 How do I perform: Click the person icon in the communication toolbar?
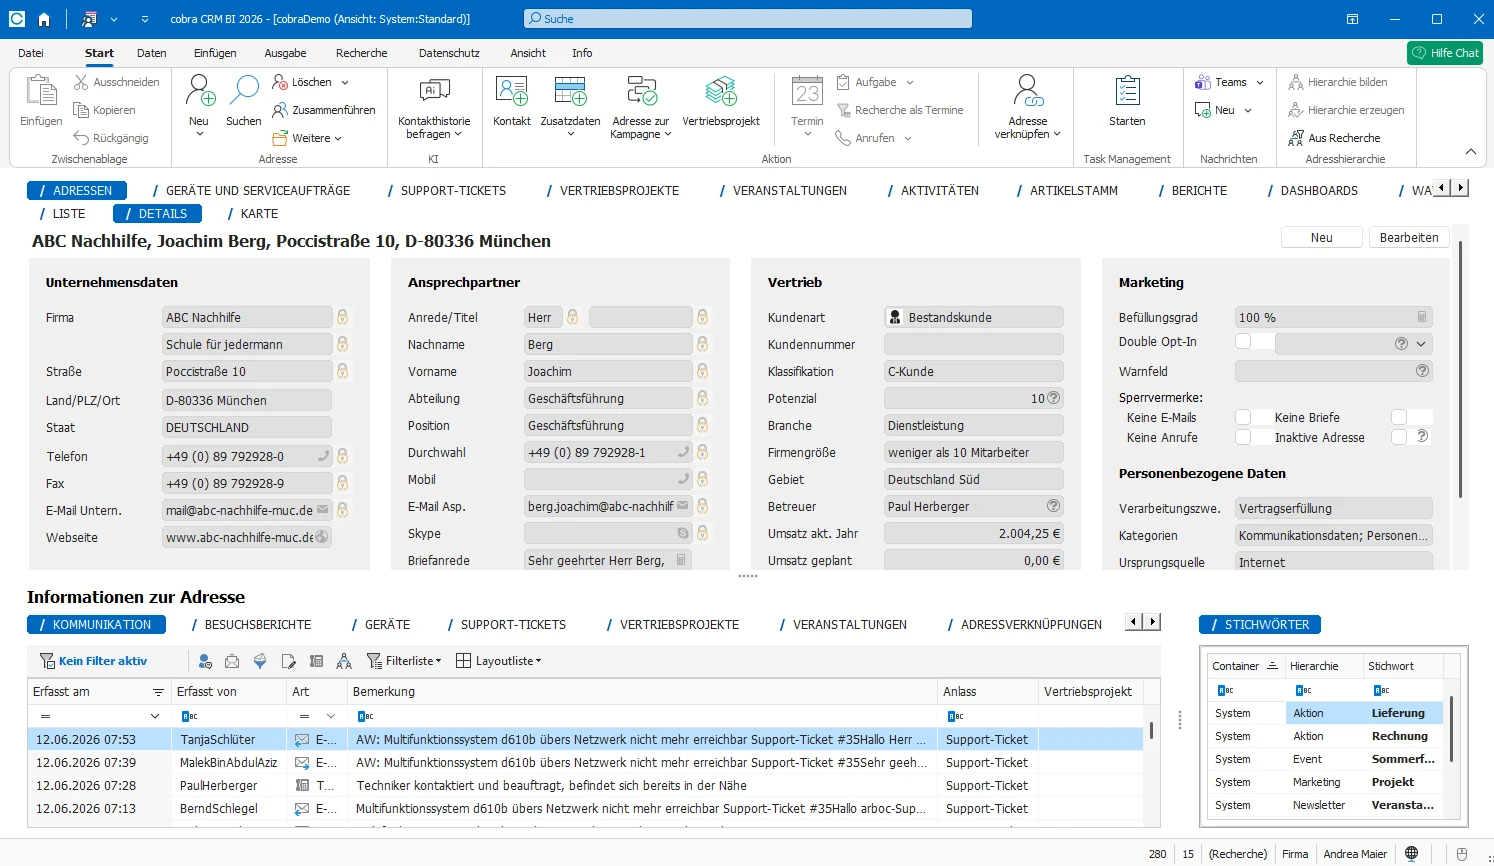click(x=205, y=661)
